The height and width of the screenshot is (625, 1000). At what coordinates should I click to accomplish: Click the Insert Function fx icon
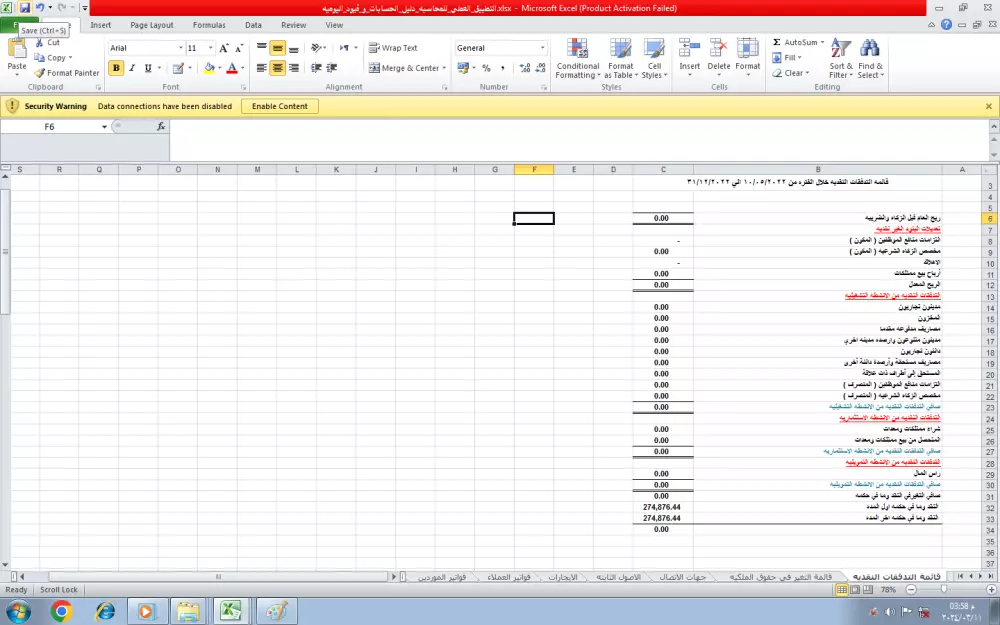(x=161, y=126)
